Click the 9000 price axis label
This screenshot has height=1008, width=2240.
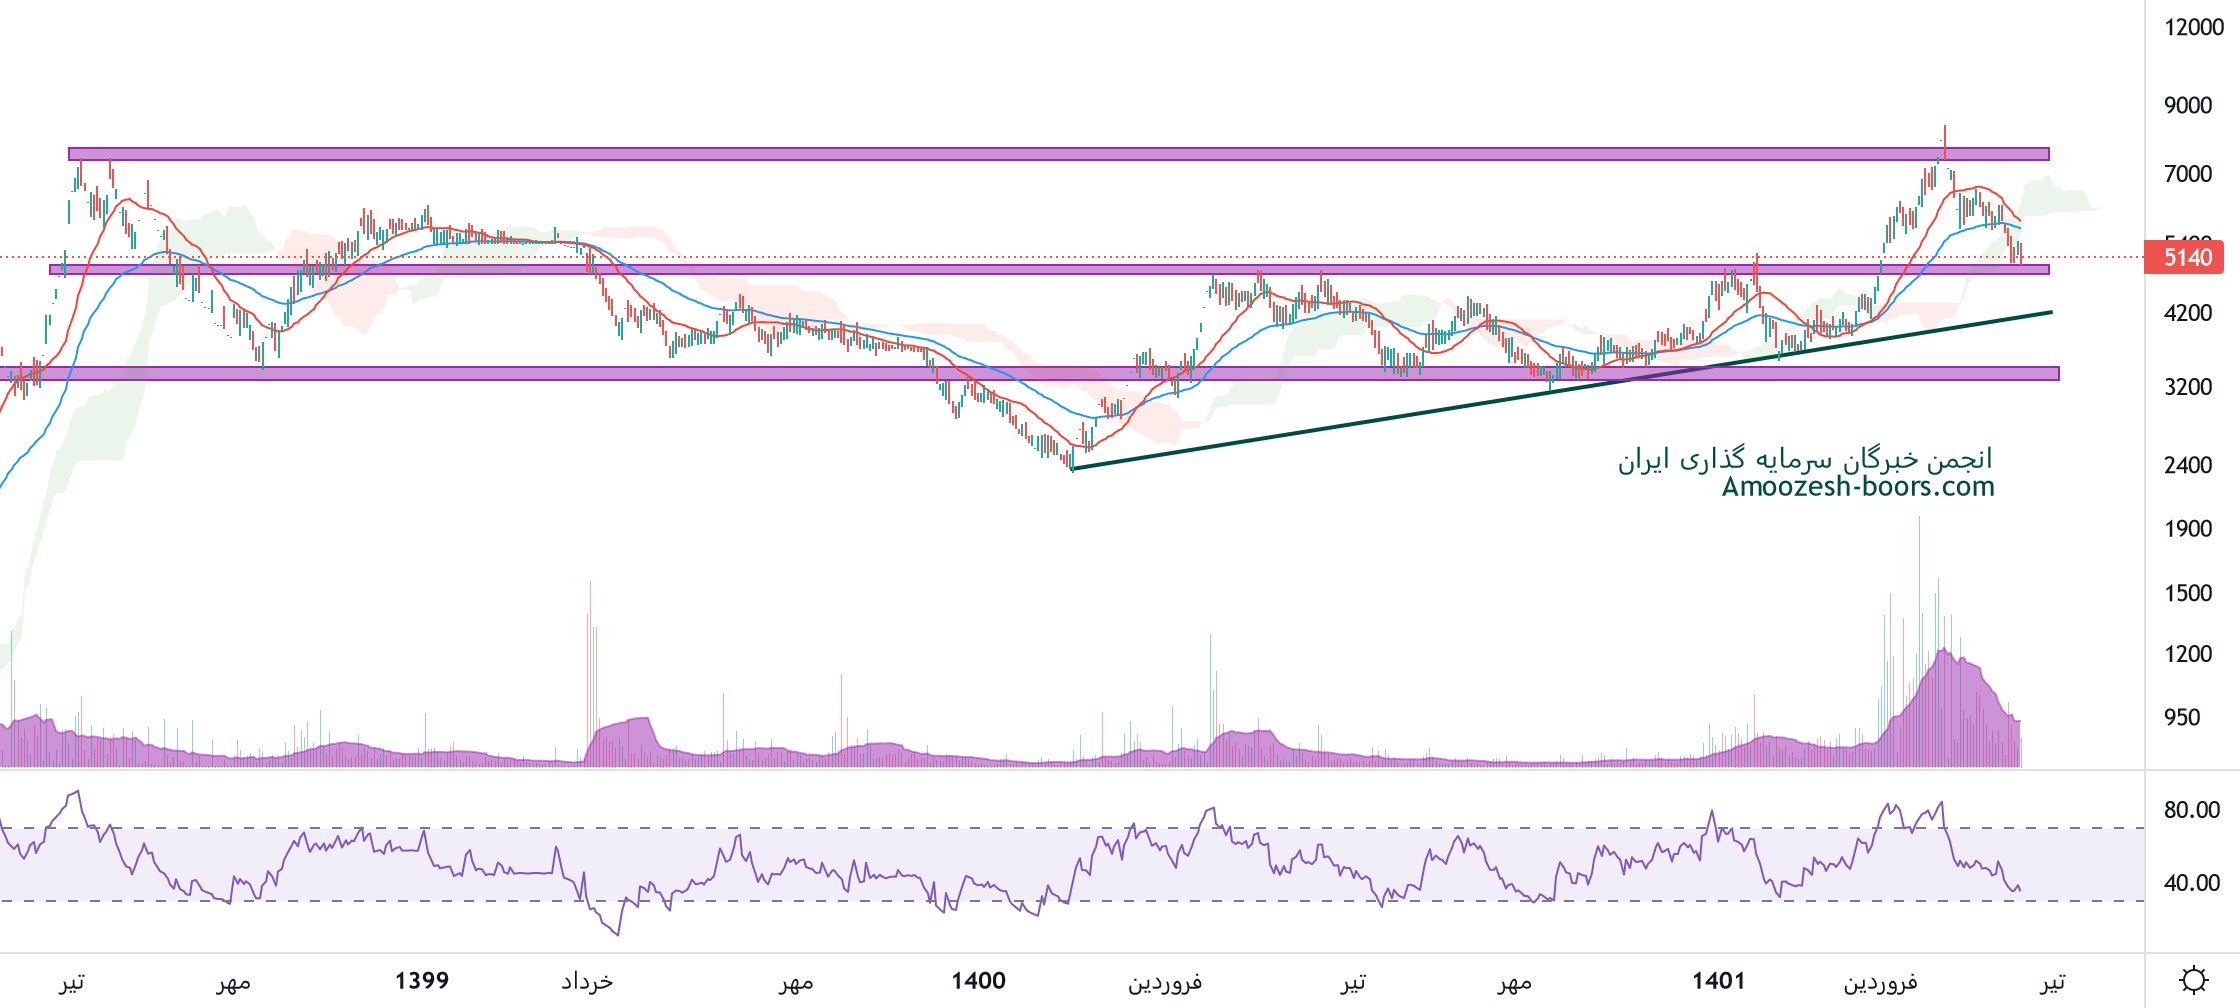coord(2187,106)
